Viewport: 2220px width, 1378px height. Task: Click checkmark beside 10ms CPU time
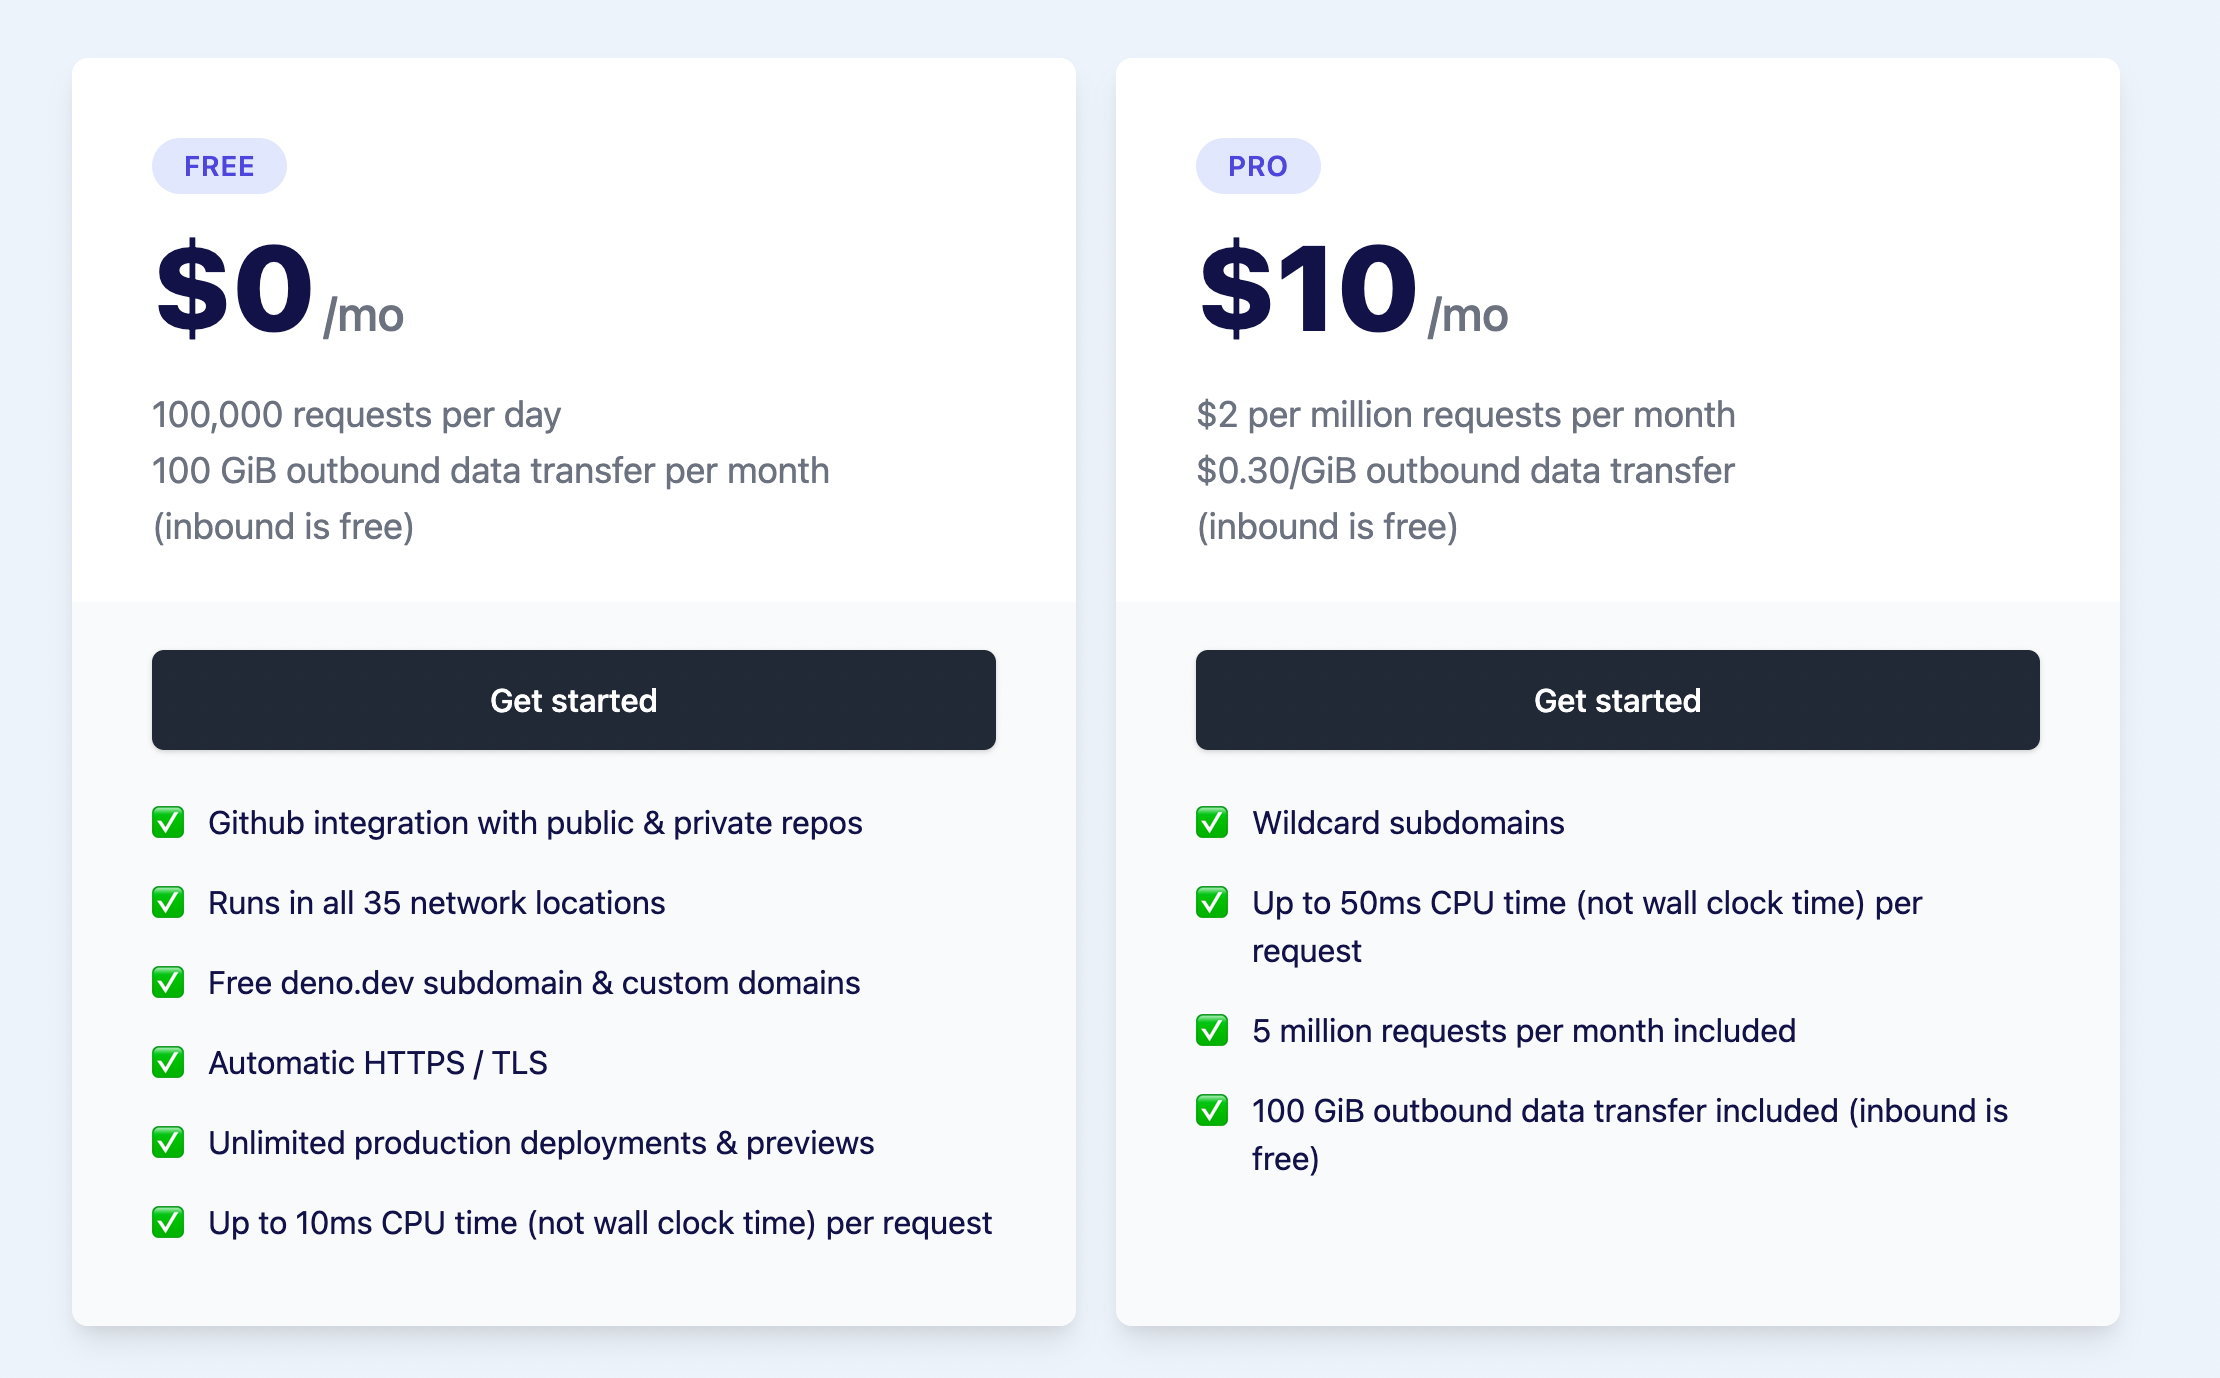tap(168, 1222)
